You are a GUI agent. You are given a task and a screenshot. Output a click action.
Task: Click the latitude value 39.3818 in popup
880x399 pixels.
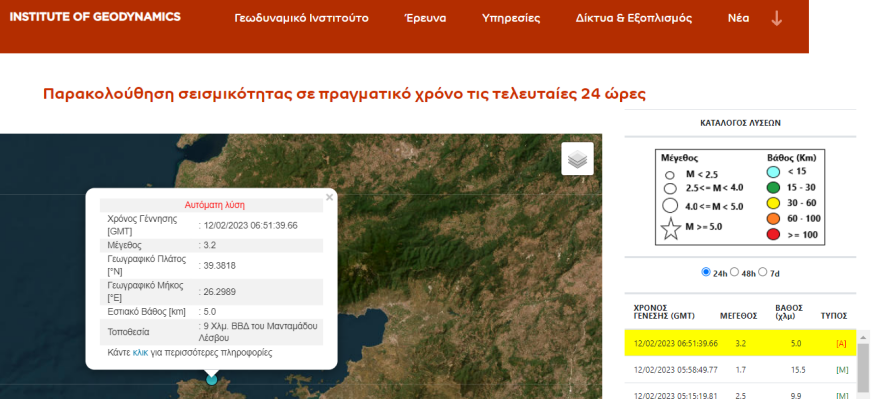[219, 265]
